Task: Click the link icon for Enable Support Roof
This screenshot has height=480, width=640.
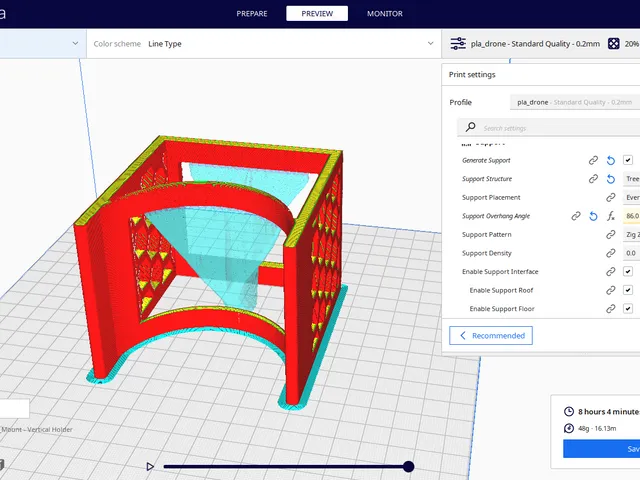Action: 611,290
